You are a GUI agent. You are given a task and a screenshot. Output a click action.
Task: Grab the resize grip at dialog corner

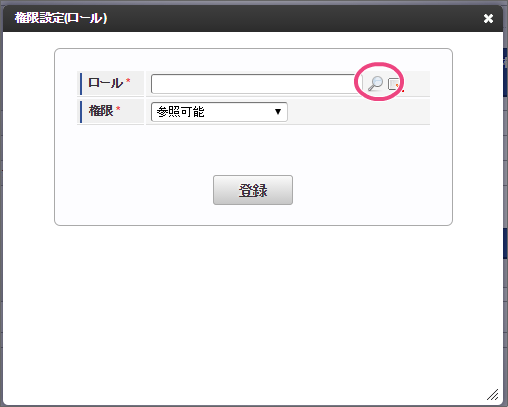coord(492,394)
